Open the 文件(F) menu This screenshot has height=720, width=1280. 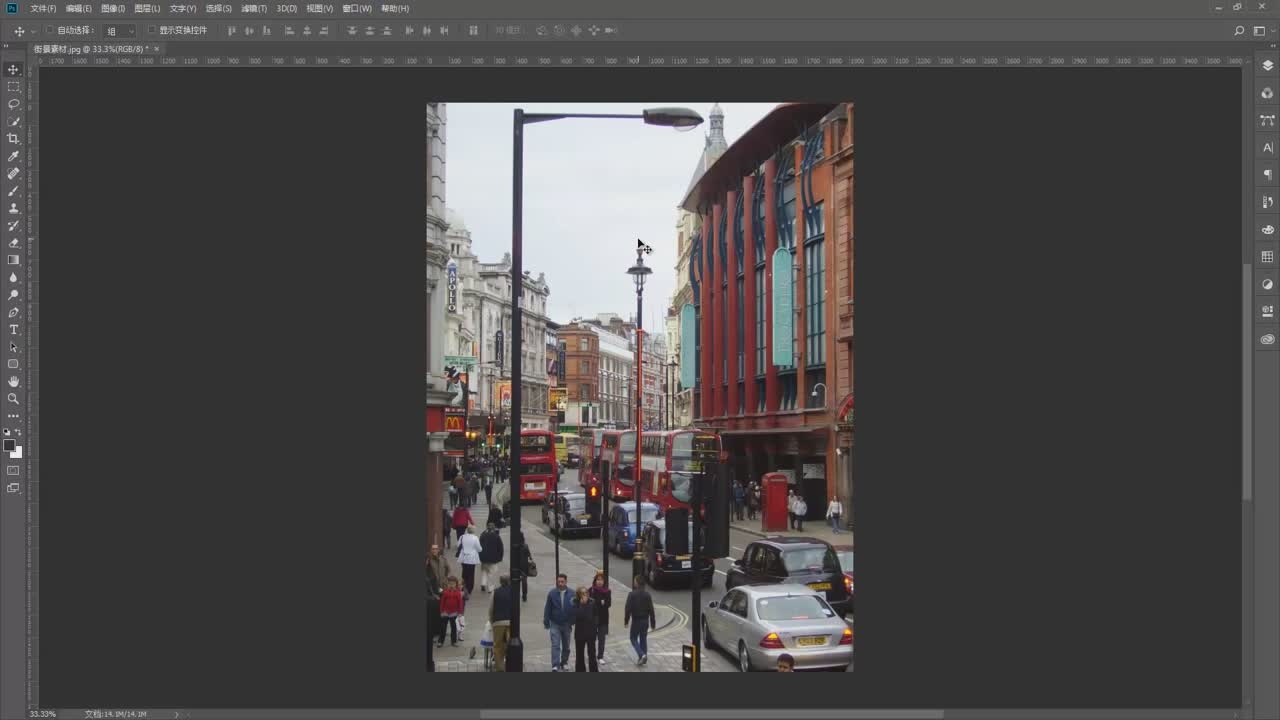pyautogui.click(x=43, y=8)
